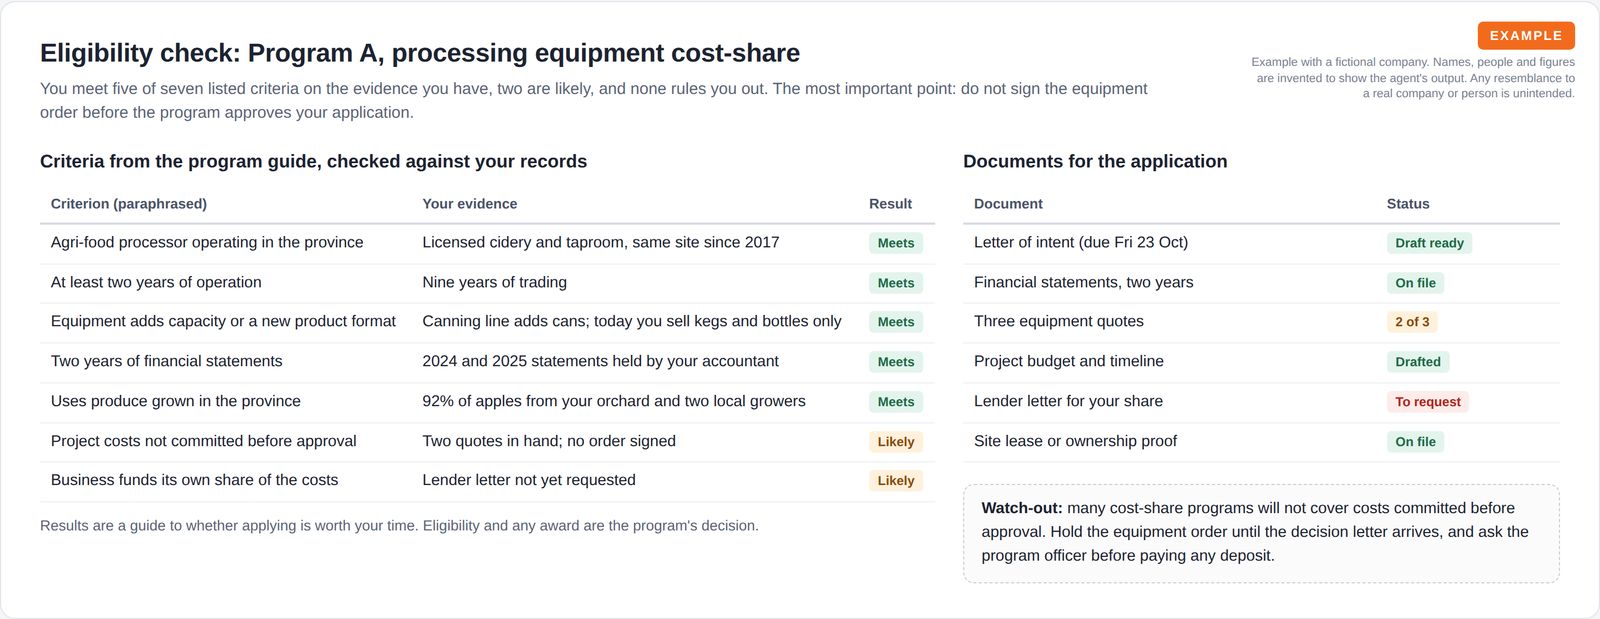Image resolution: width=1600 pixels, height=619 pixels.
Task: Select the 'Documents for the application' heading
Action: [1095, 161]
